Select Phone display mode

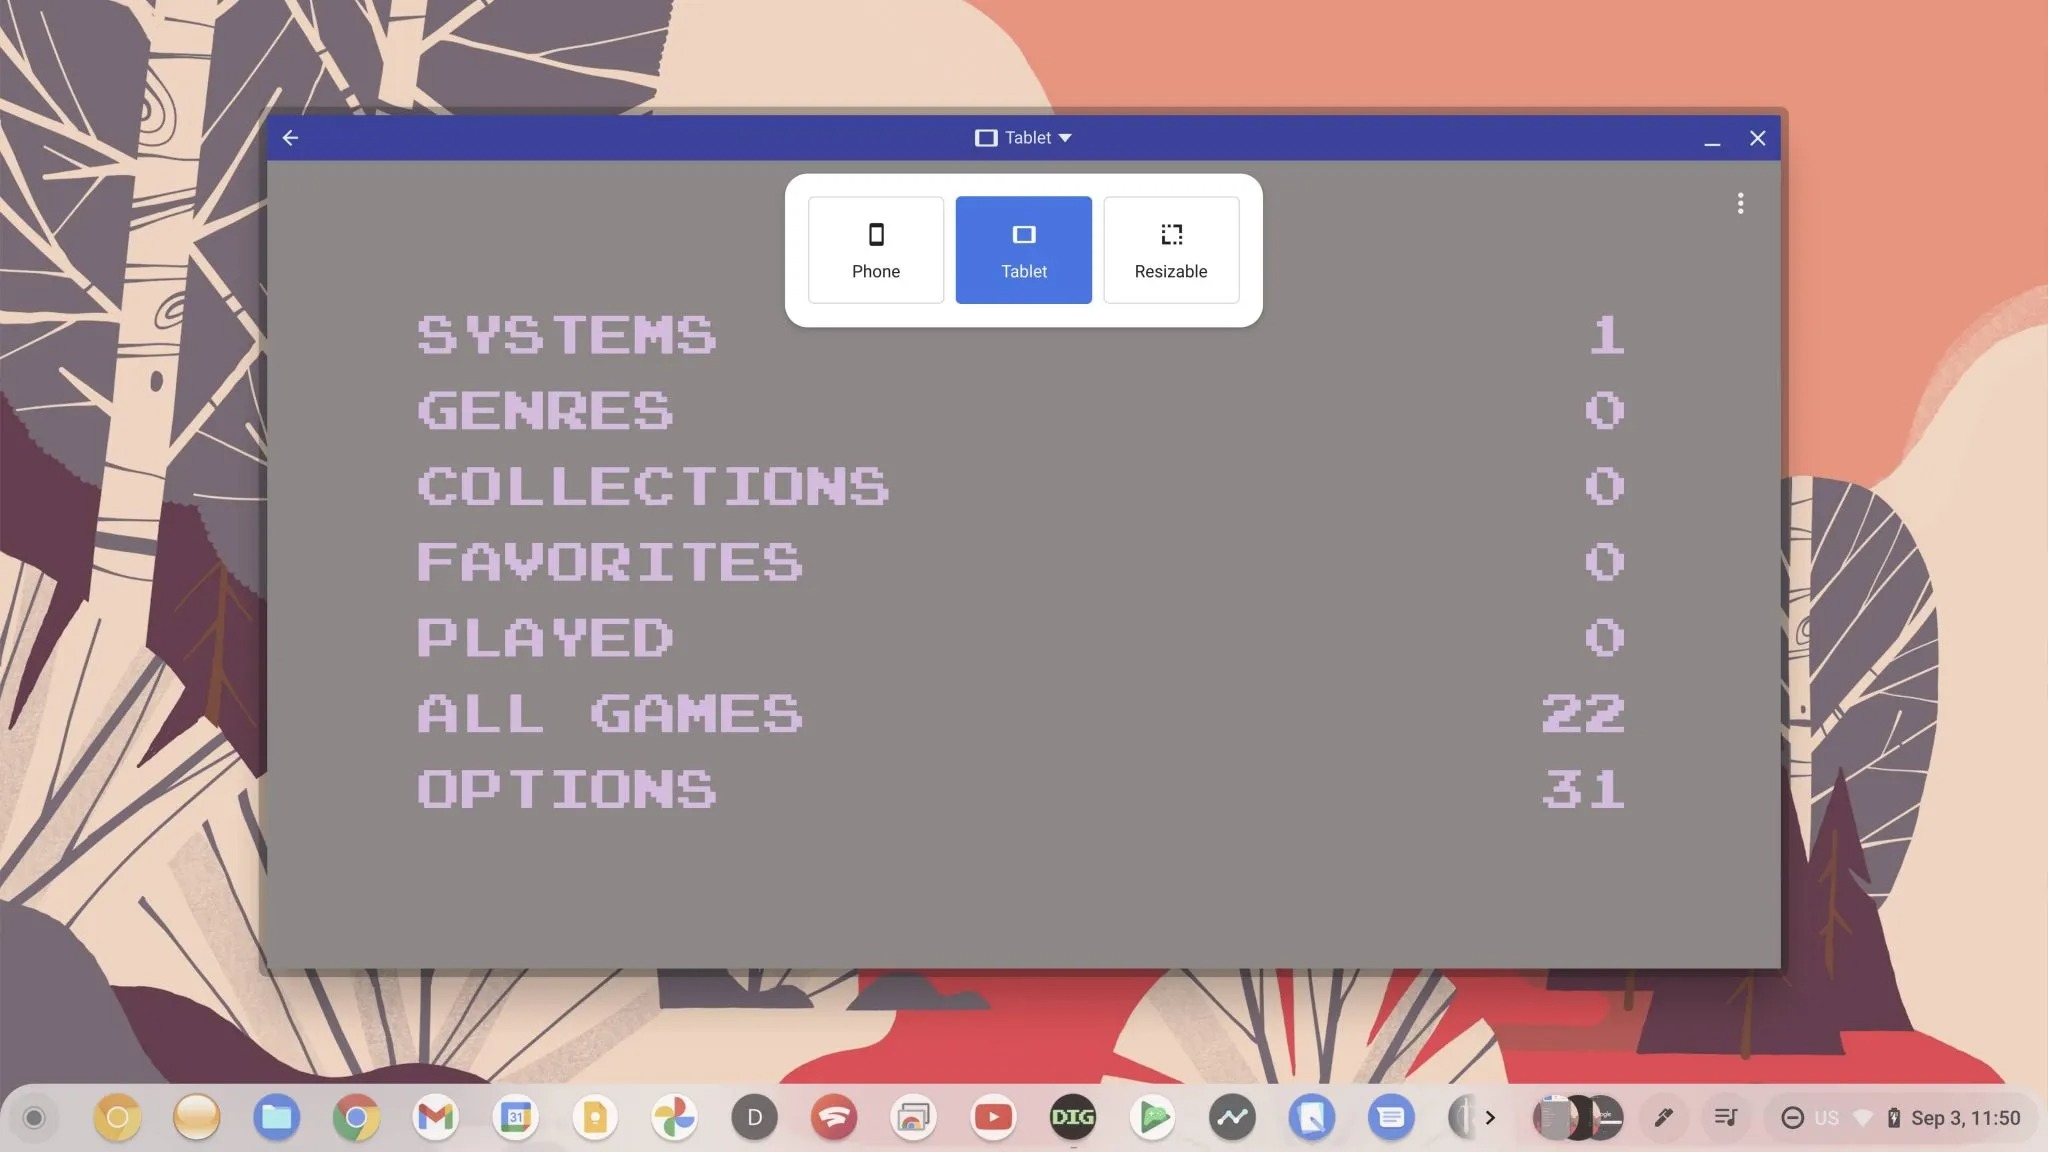(x=875, y=249)
